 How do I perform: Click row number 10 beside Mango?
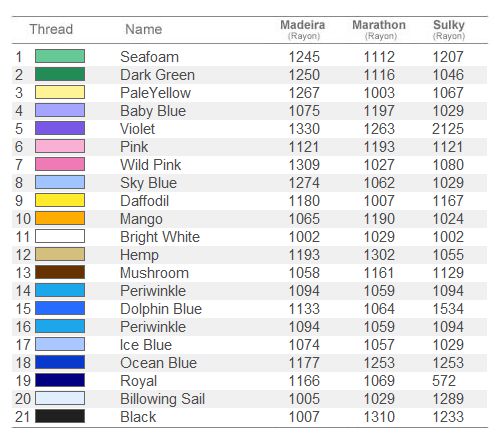pyautogui.click(x=23, y=219)
